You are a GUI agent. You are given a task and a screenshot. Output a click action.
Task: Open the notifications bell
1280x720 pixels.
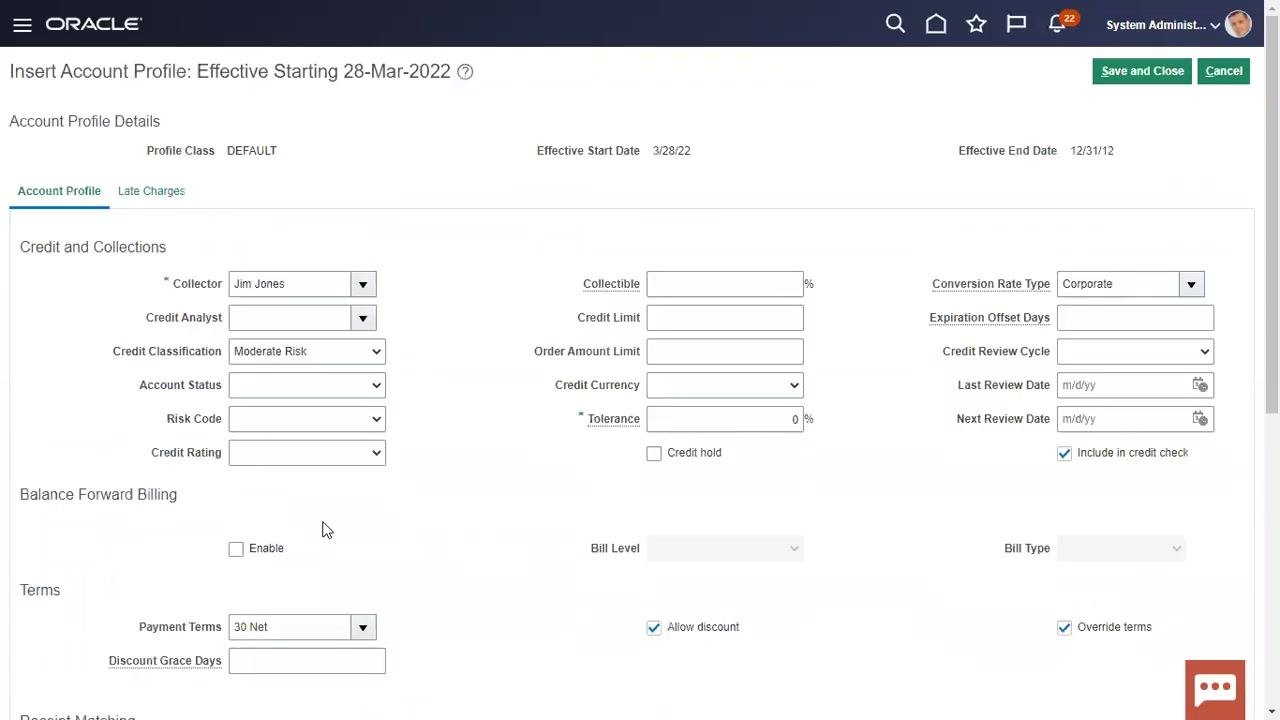click(x=1057, y=24)
